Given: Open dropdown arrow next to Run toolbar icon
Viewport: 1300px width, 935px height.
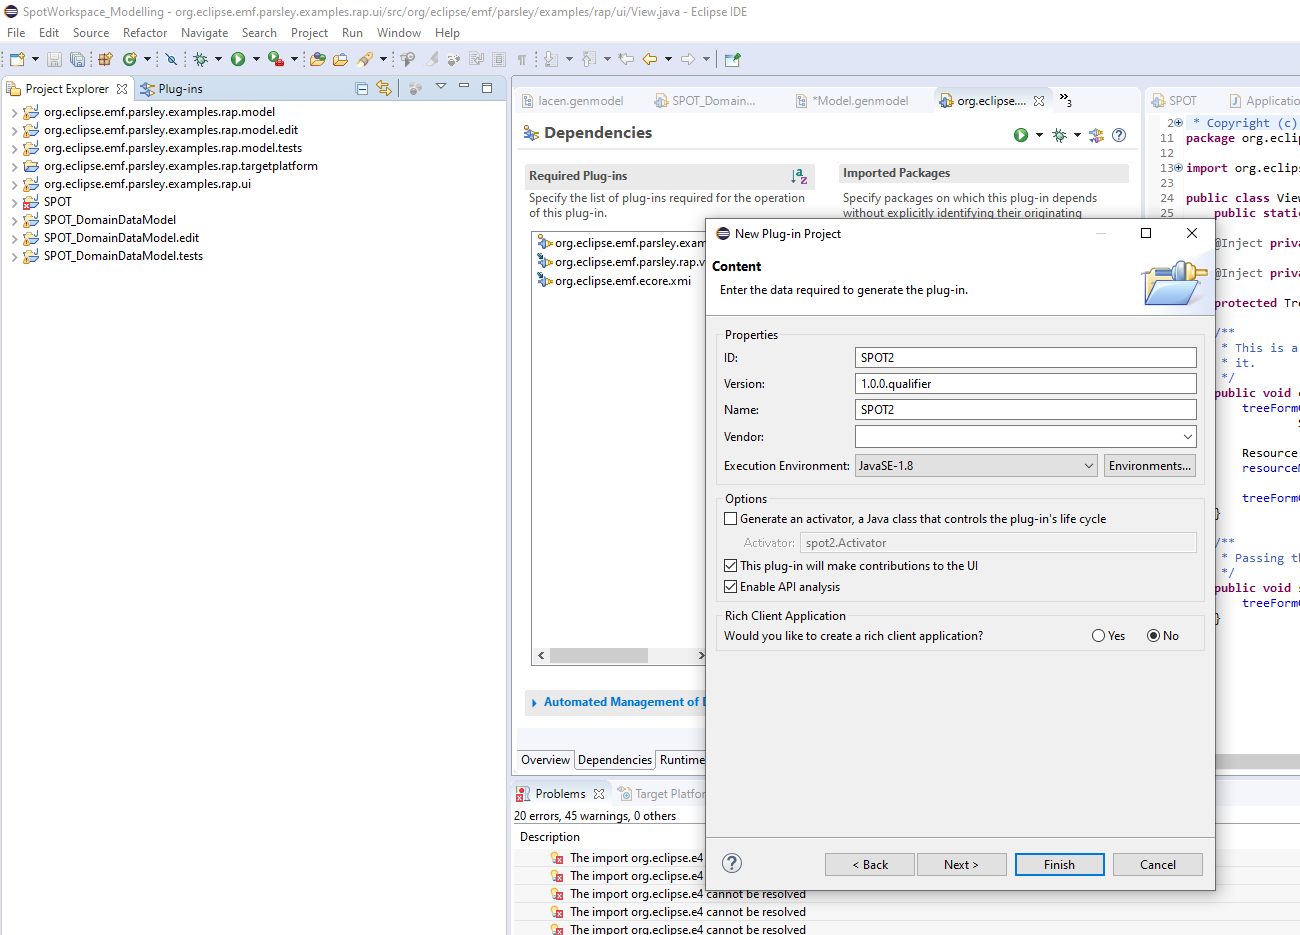Looking at the screenshot, I should (256, 59).
